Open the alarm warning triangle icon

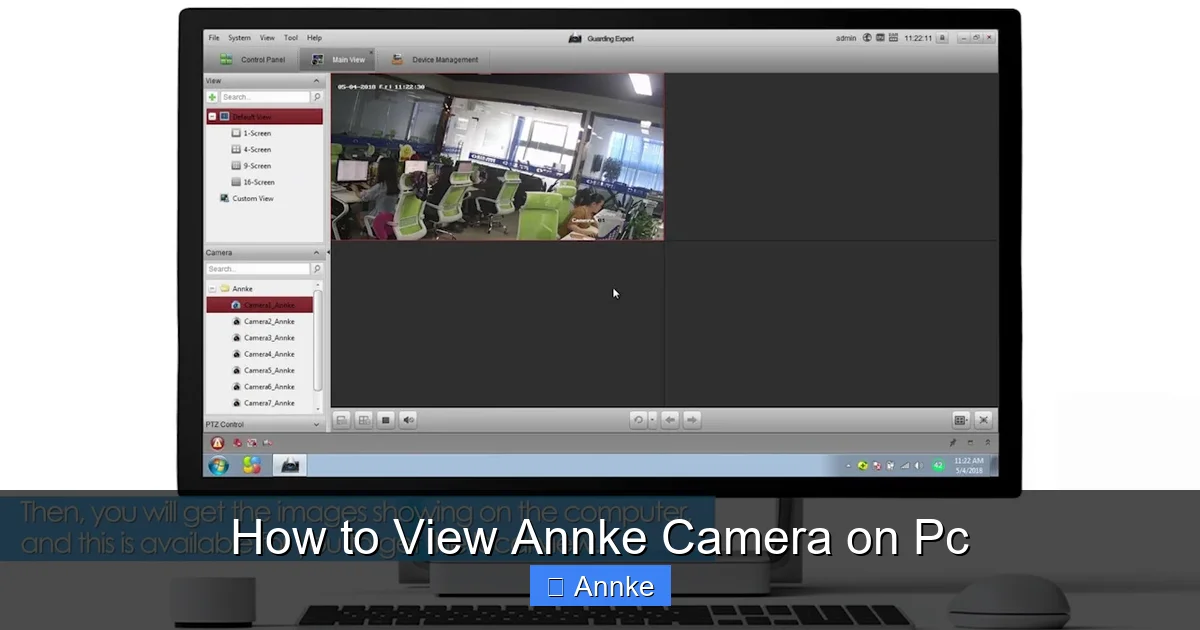tap(217, 443)
